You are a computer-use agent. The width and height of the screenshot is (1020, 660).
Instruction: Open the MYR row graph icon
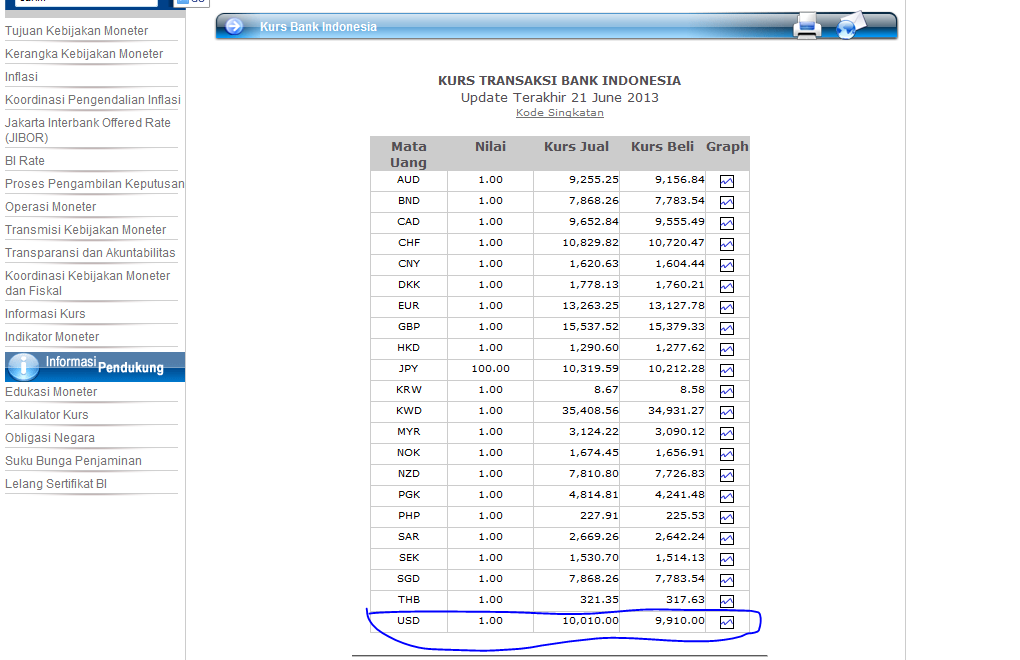coord(727,433)
